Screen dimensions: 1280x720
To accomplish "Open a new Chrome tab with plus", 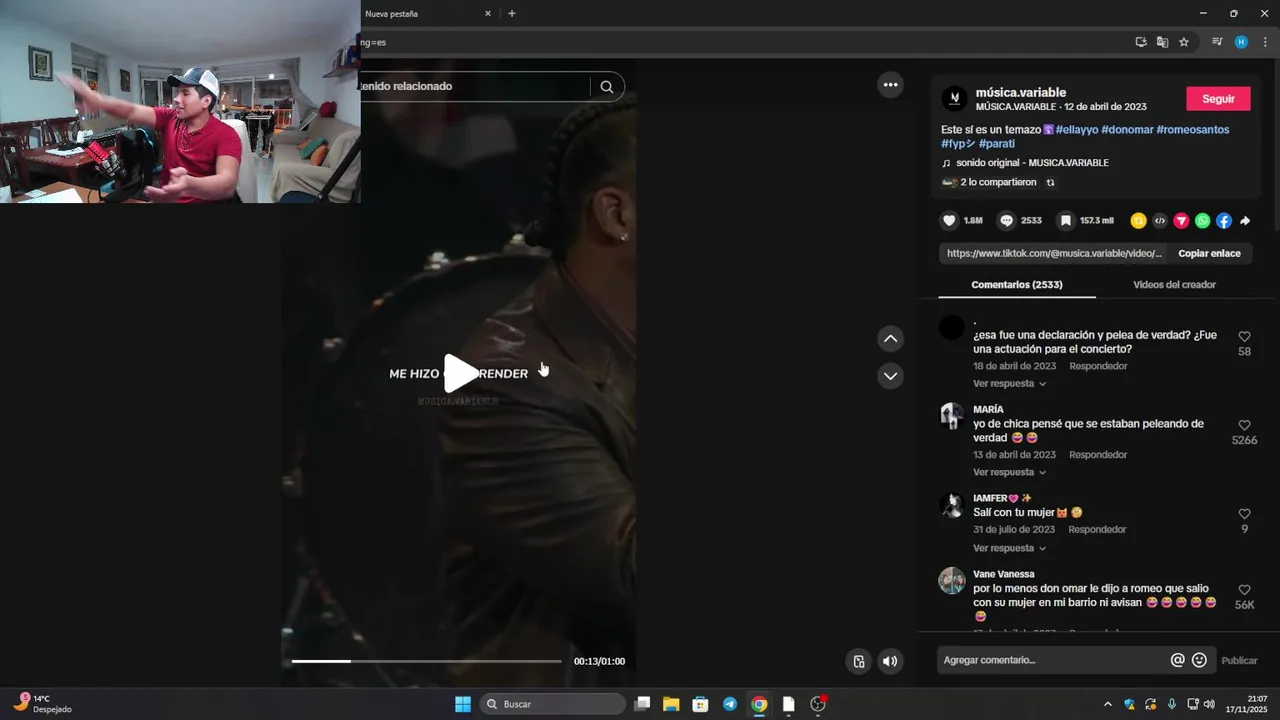I will click(x=512, y=14).
